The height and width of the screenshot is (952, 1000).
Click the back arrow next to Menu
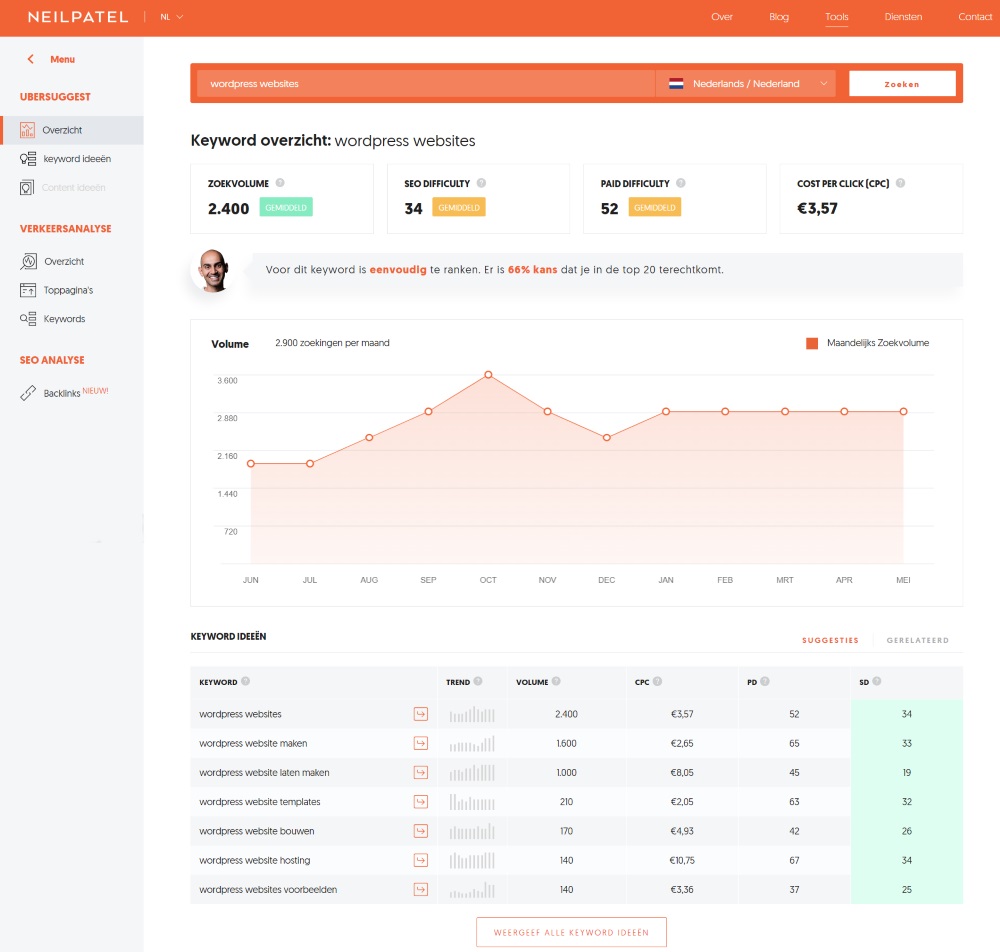pyautogui.click(x=30, y=59)
